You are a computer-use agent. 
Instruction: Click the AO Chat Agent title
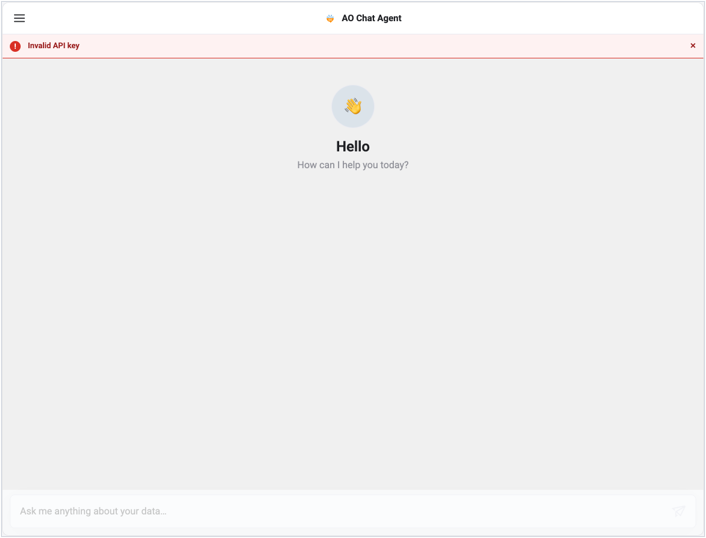371,18
